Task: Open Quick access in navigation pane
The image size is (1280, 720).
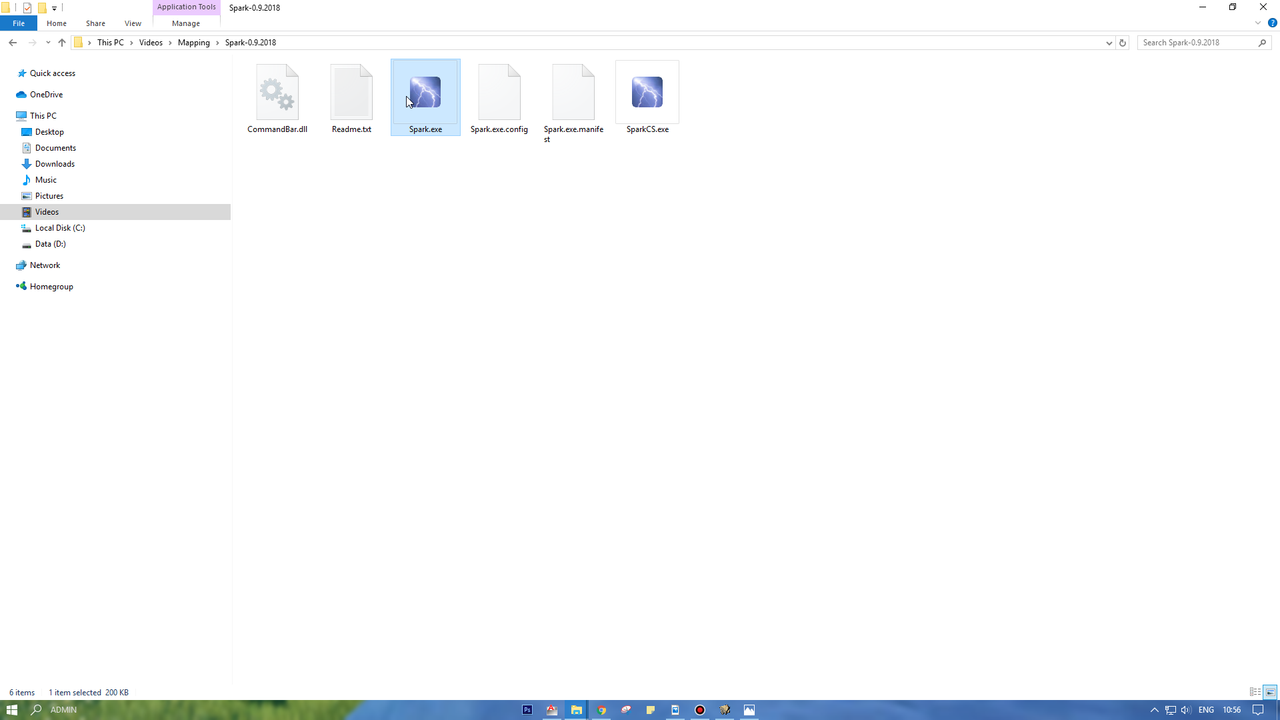Action: 52,73
